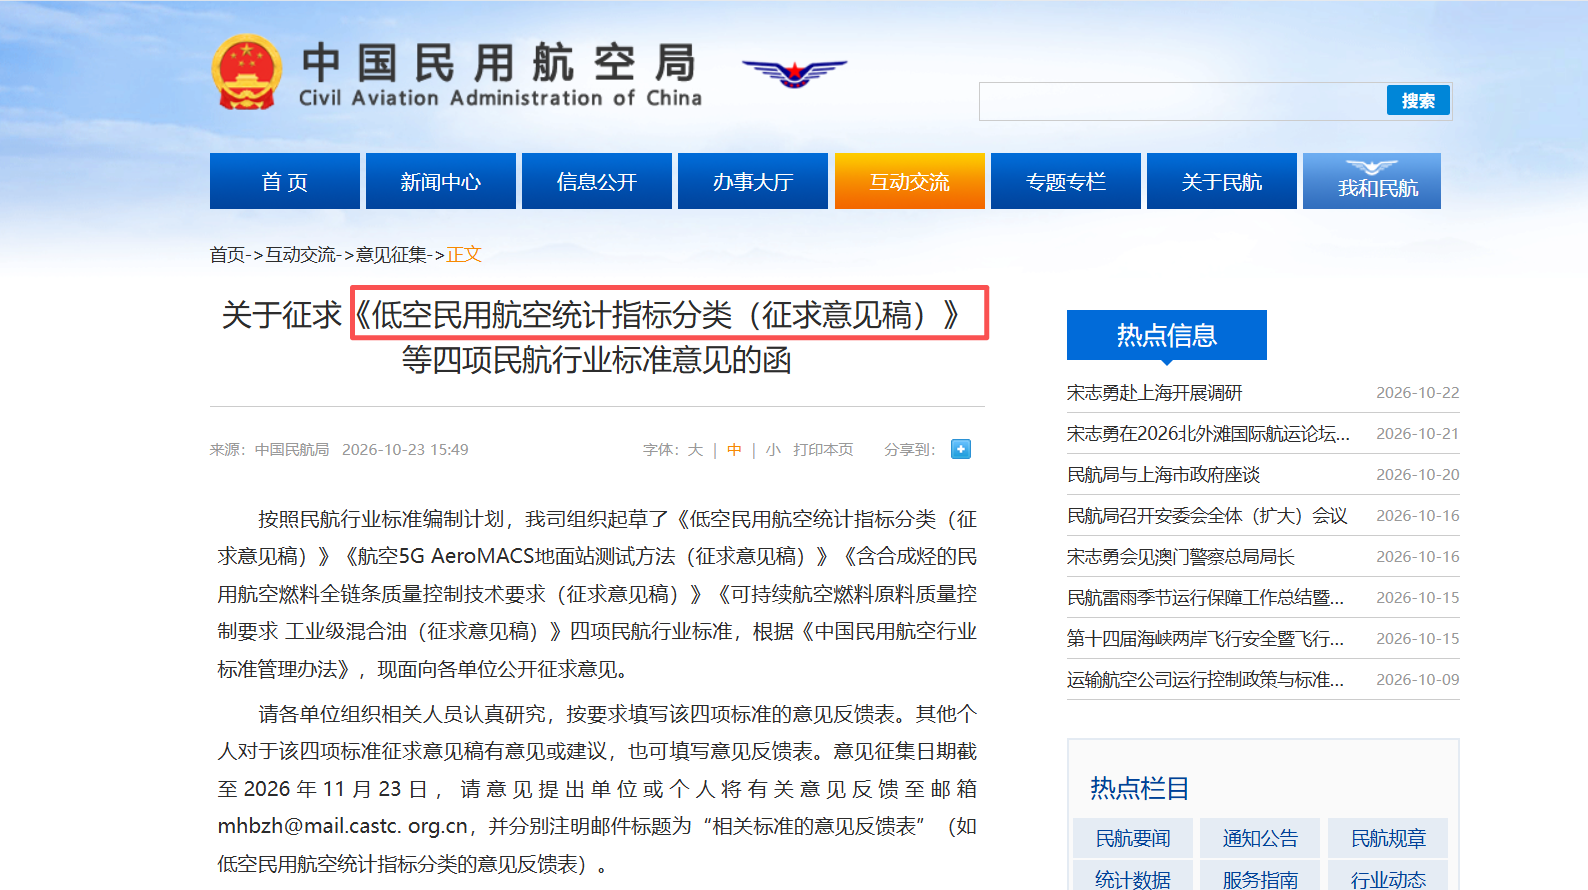Open news 运输航空公司运行控制政策与标准
Image resolution: width=1588 pixels, height=890 pixels.
1205,680
